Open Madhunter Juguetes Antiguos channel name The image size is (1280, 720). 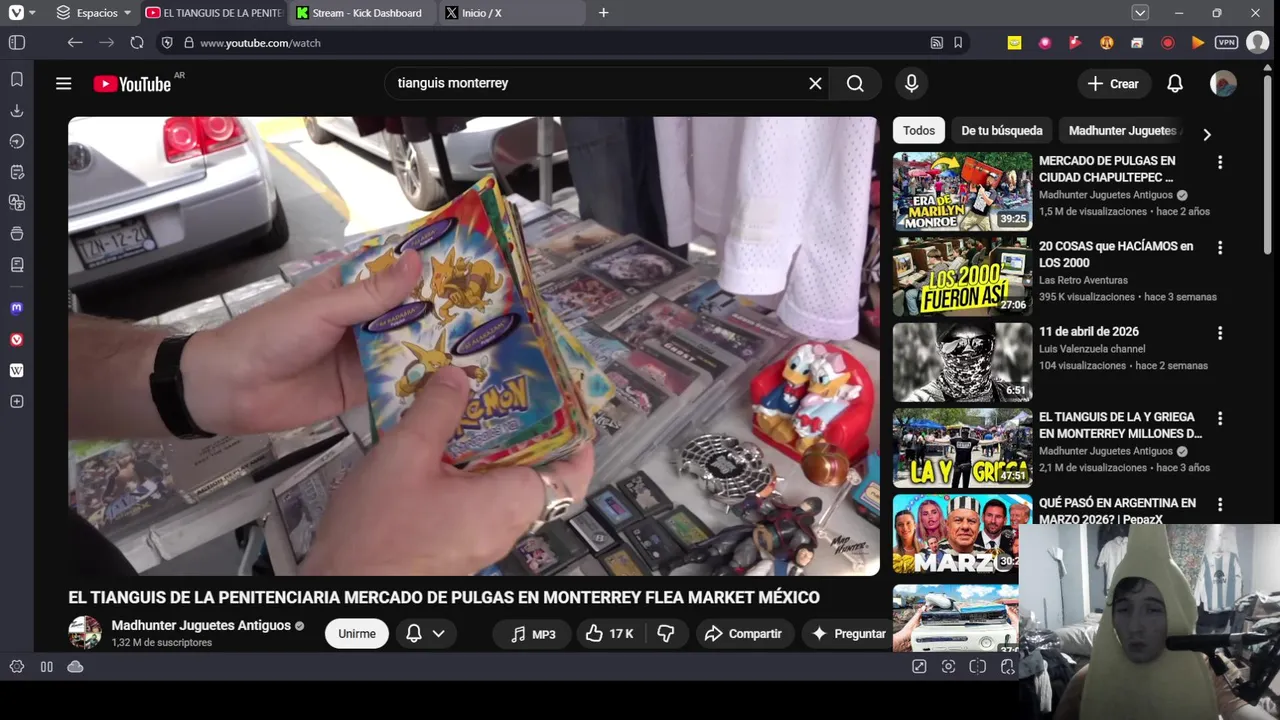coord(201,626)
